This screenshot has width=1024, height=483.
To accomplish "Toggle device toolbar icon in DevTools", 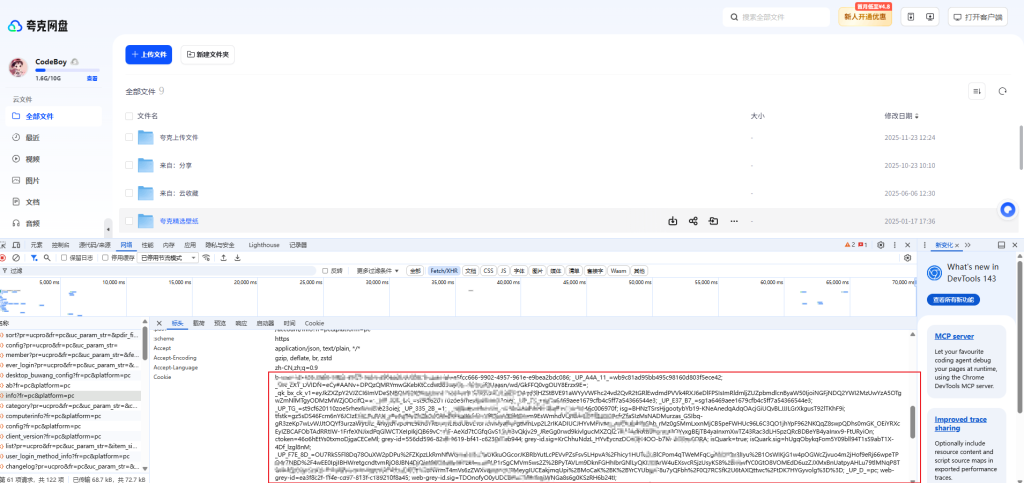I will click(x=14, y=245).
